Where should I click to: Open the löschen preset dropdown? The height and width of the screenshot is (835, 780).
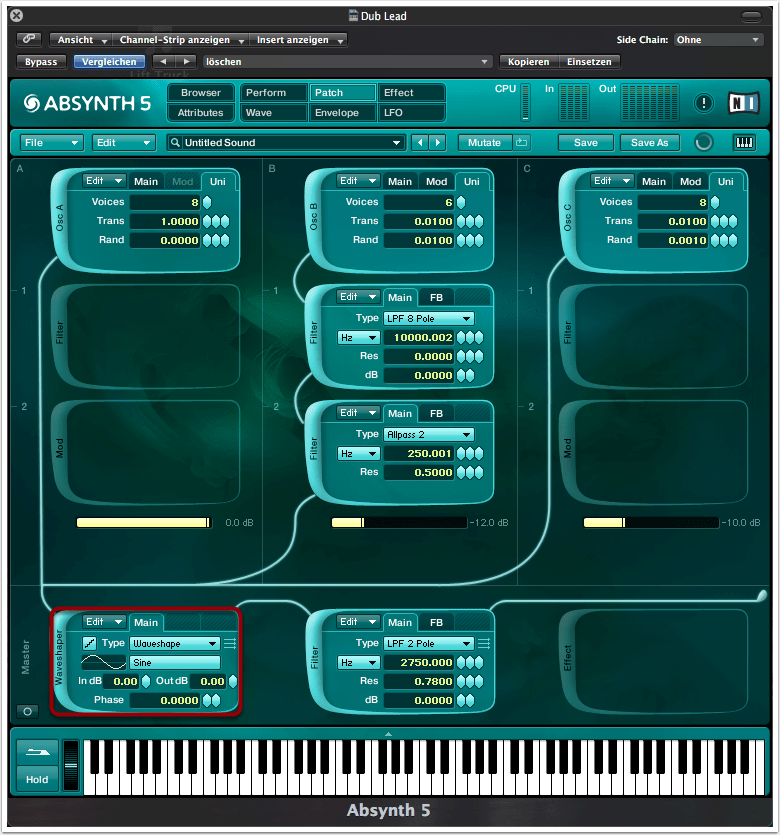click(x=346, y=62)
